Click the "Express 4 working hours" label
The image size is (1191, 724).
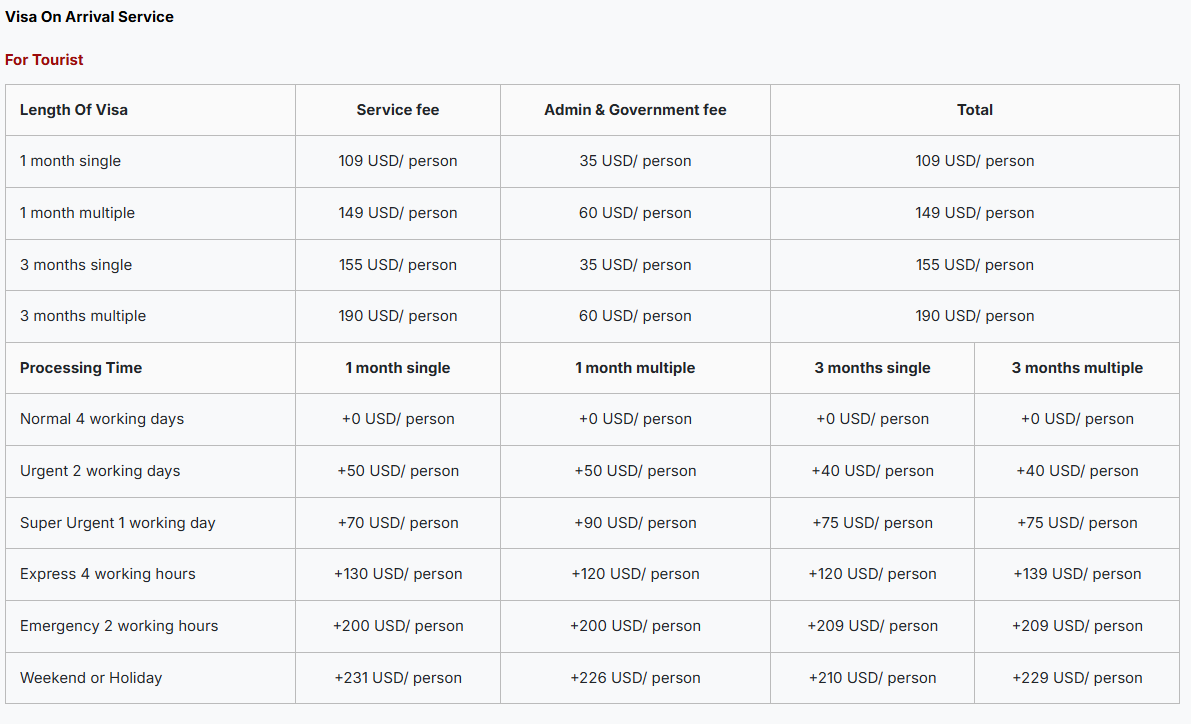(108, 574)
